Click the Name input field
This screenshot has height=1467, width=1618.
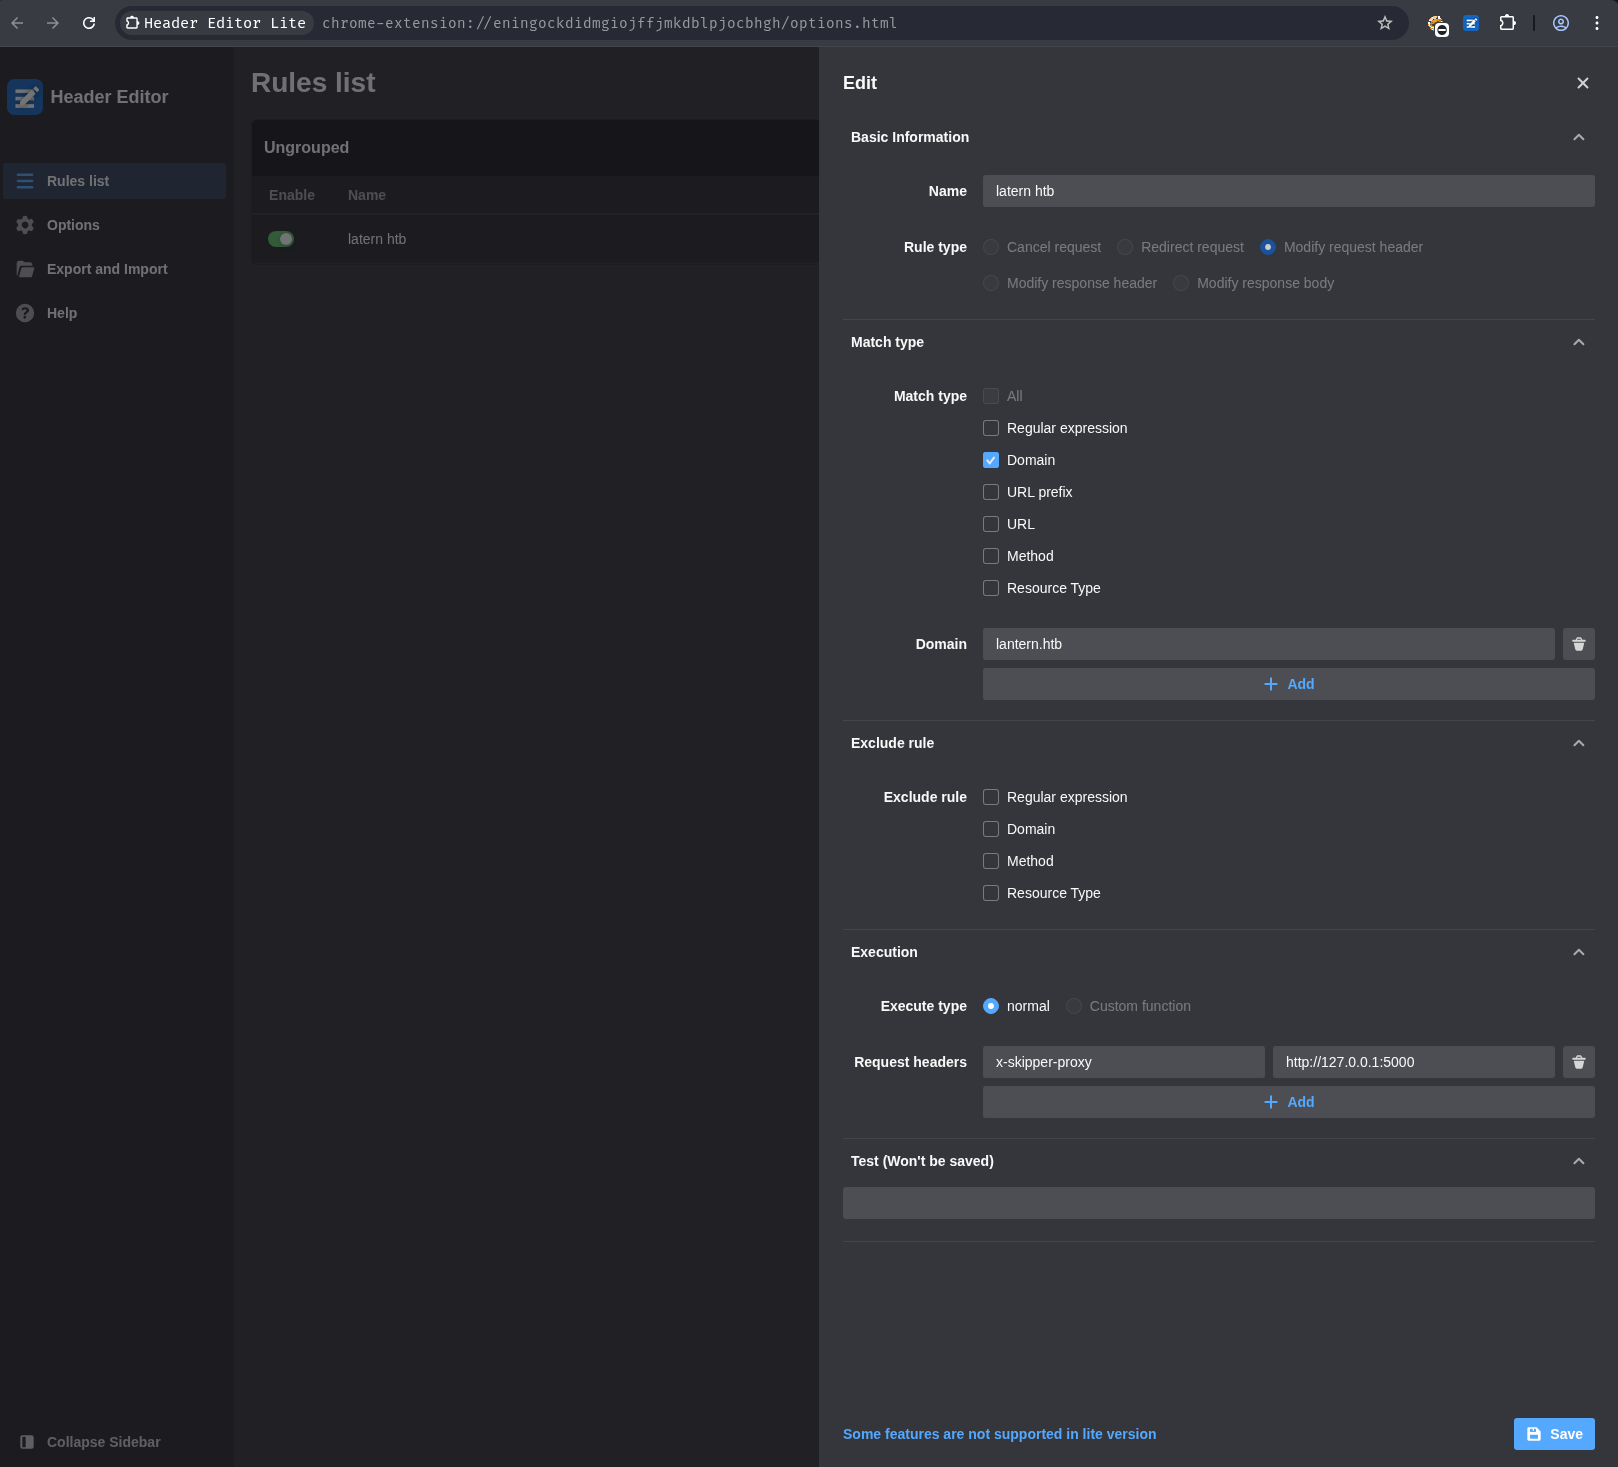(x=1288, y=191)
